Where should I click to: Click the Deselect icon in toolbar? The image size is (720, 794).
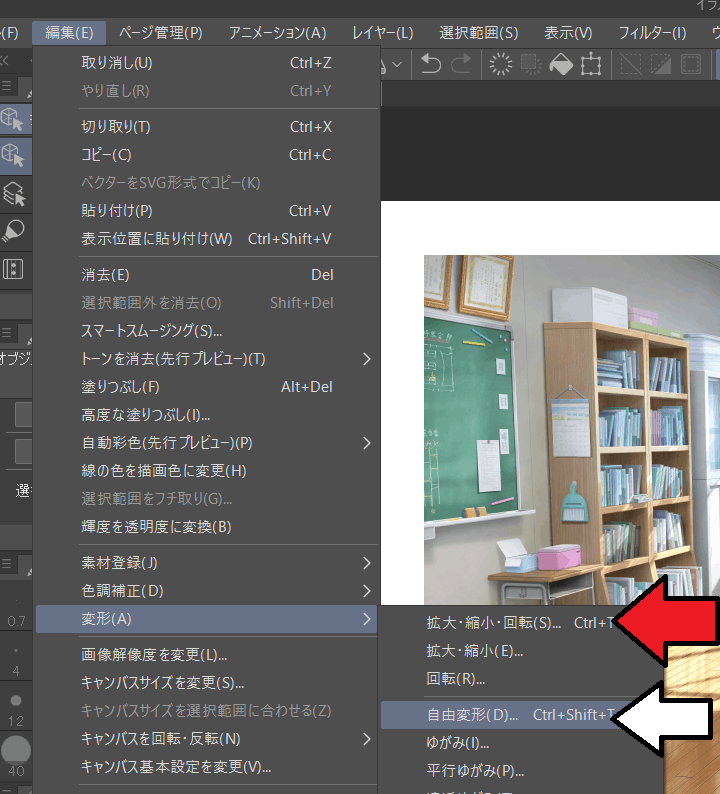pyautogui.click(x=631, y=64)
